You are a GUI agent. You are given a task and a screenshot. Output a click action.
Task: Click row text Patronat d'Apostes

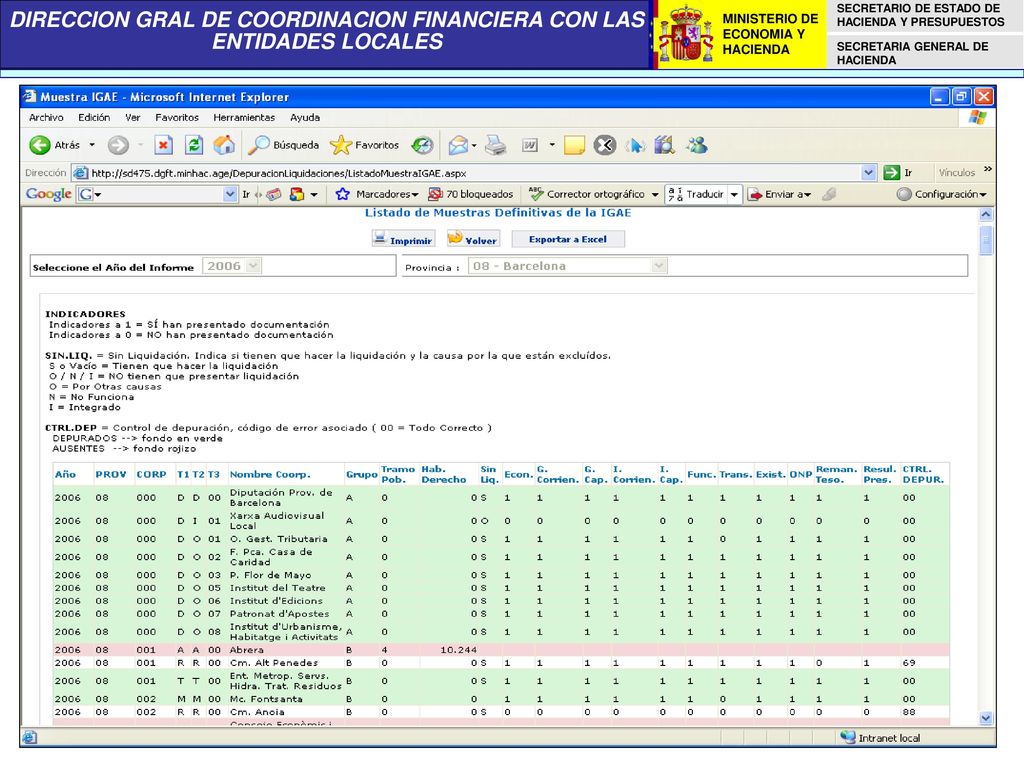coord(279,614)
